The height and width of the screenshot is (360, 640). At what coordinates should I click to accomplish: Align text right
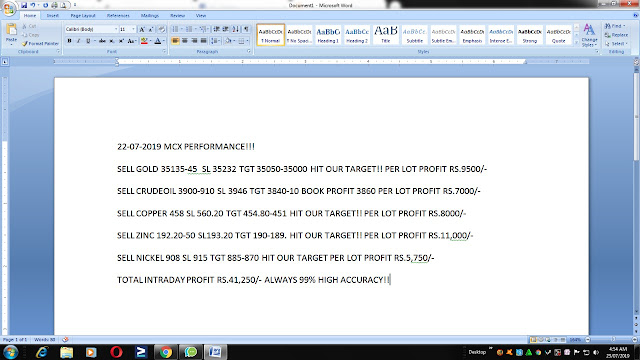coord(194,41)
